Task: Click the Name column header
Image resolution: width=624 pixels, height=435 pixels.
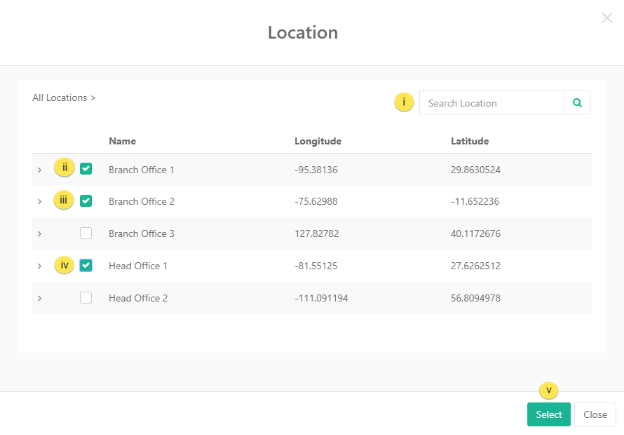Action: coord(122,141)
